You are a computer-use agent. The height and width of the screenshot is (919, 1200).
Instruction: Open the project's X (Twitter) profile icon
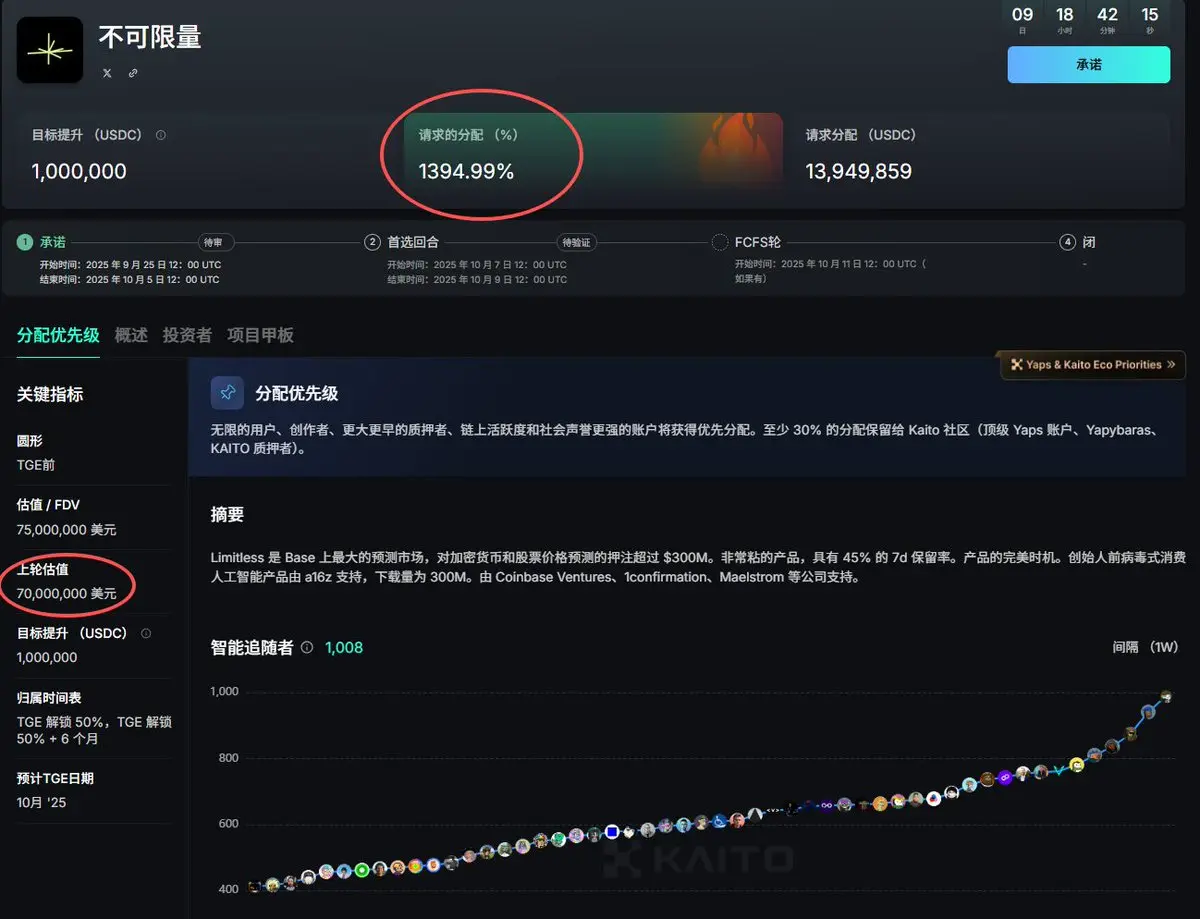(107, 73)
